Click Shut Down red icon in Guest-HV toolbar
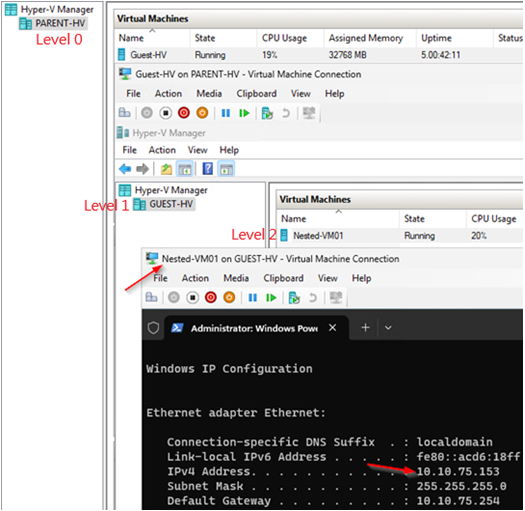This screenshot has width=525, height=511. tap(184, 113)
